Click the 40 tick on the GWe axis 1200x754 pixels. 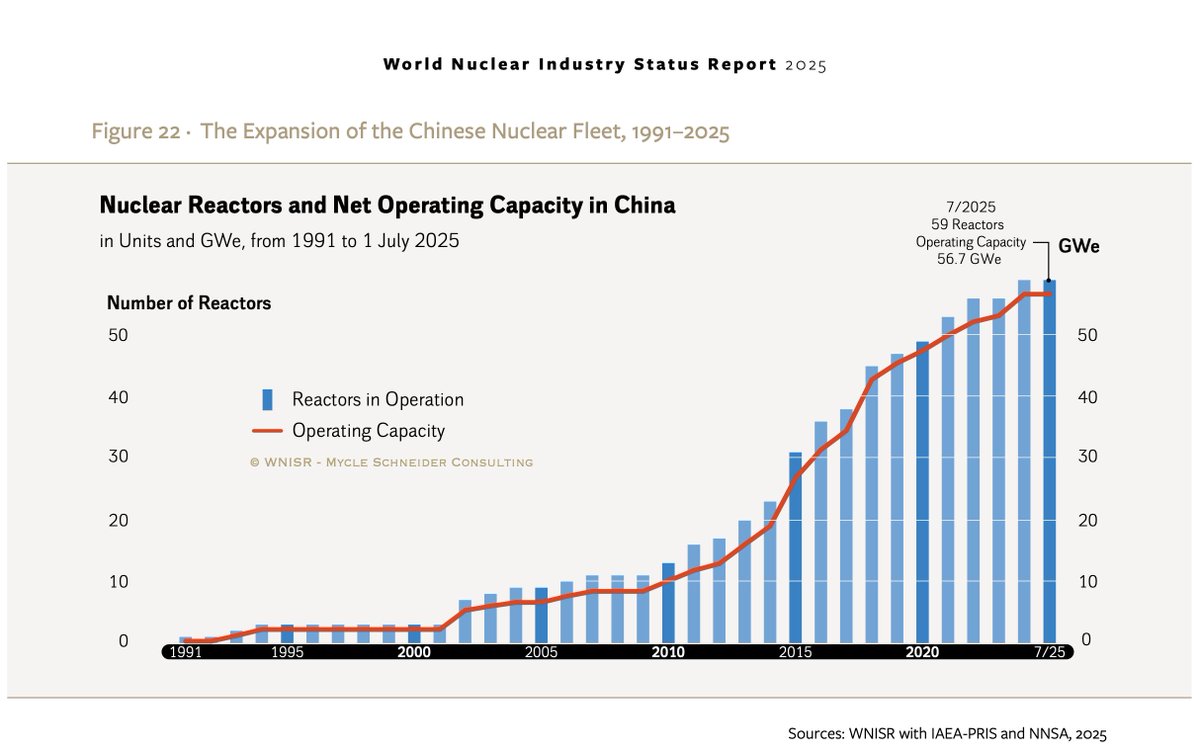1088,398
